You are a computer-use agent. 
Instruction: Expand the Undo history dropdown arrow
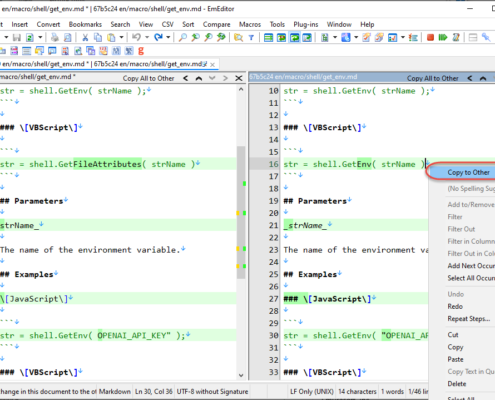146,37
